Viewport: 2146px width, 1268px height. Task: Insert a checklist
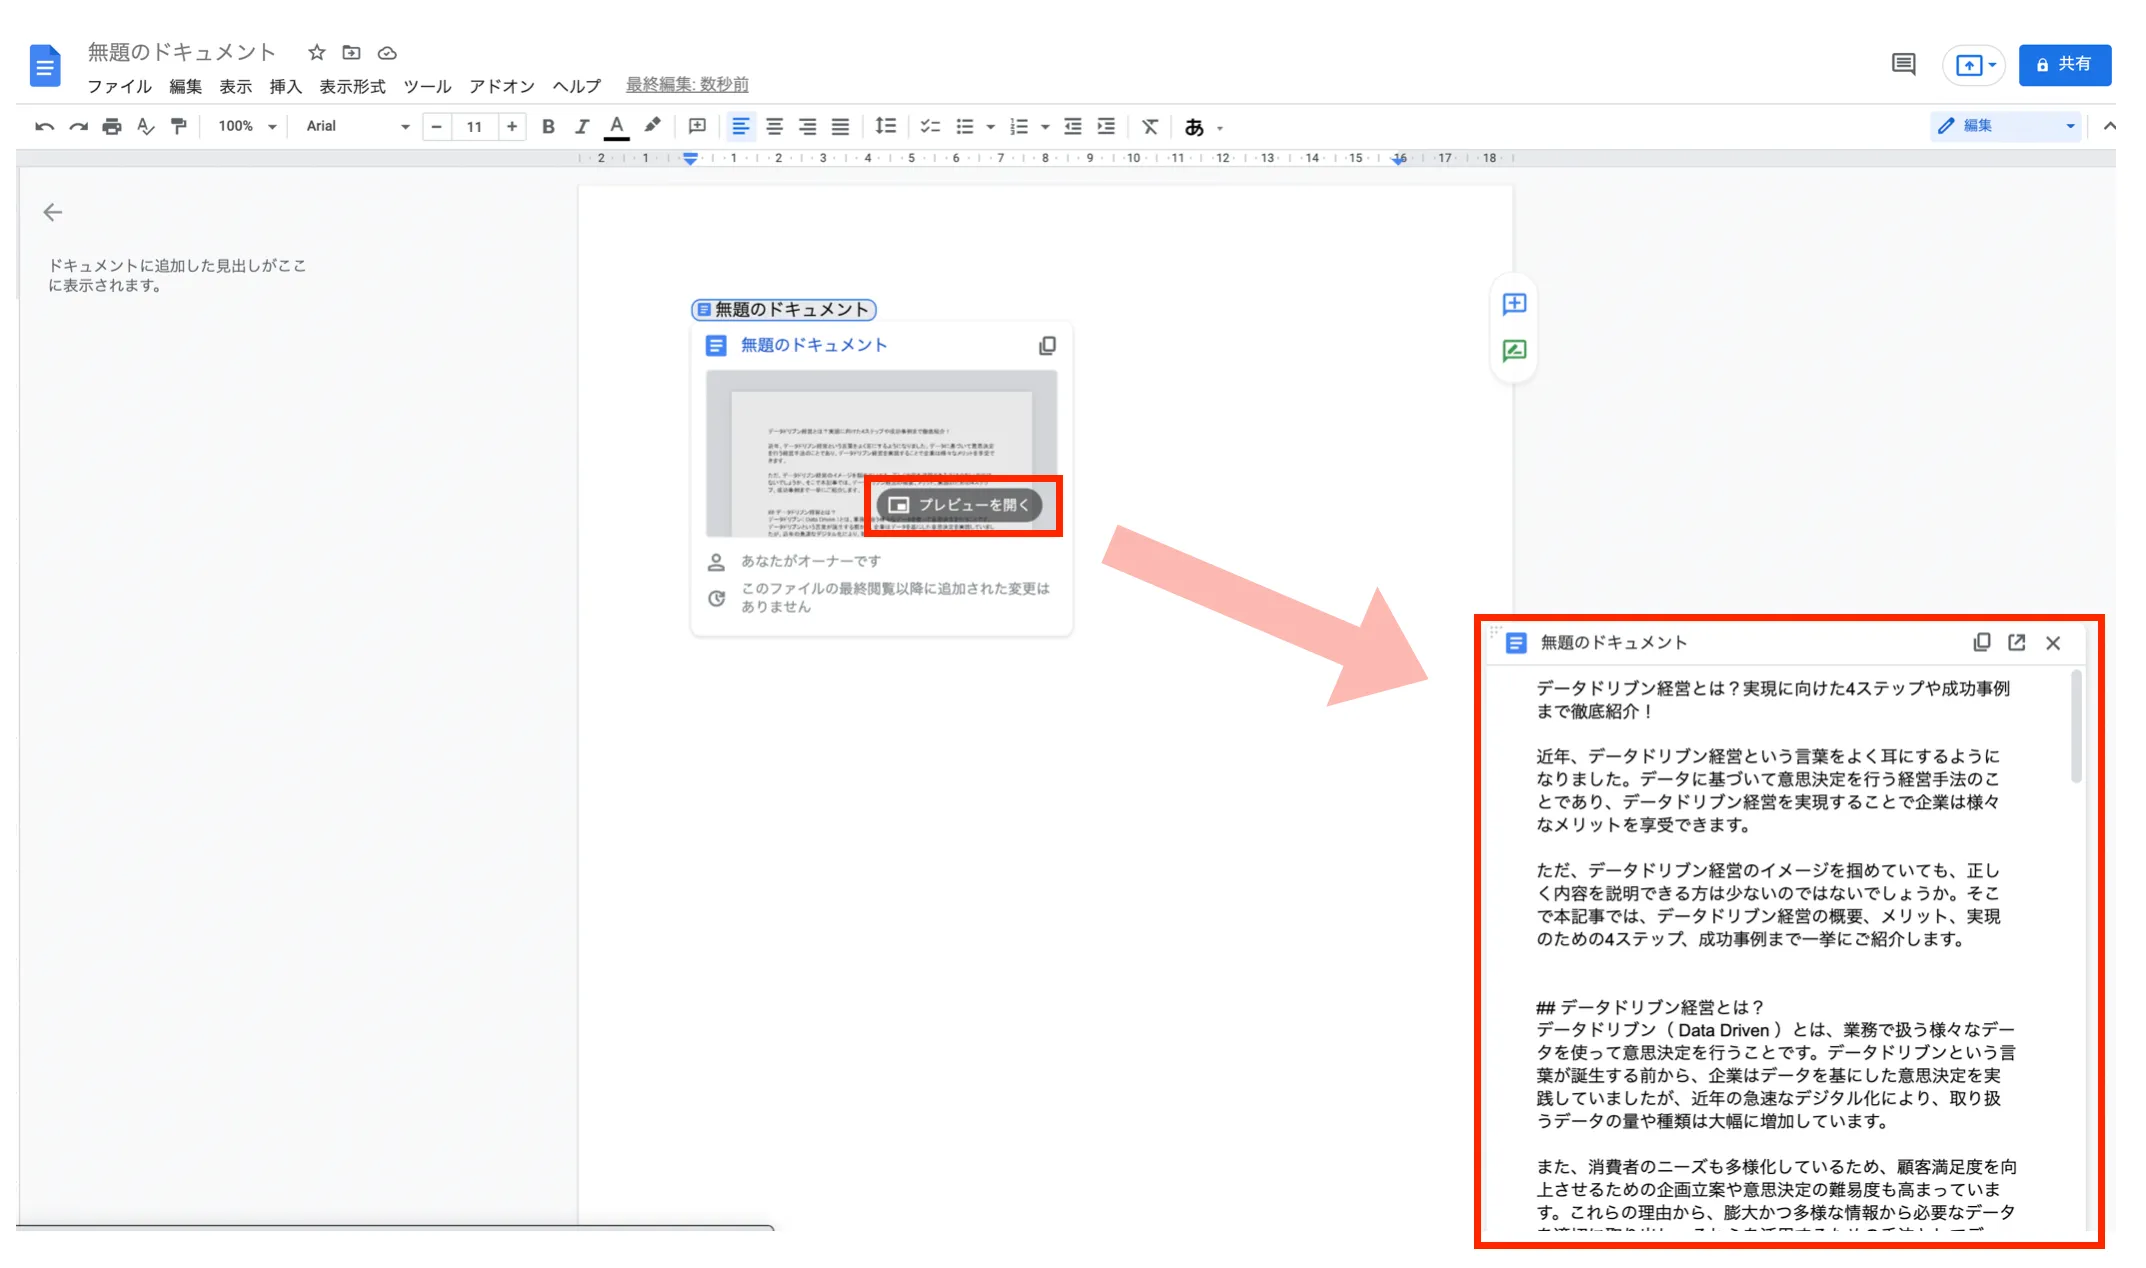(x=930, y=126)
